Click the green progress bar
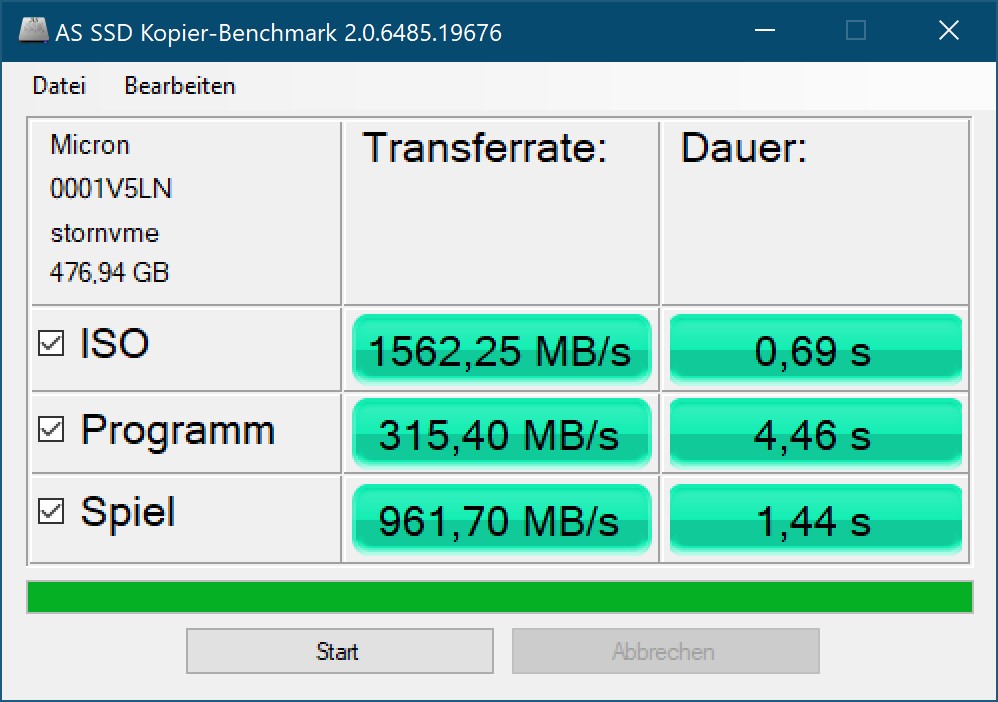 [499, 597]
